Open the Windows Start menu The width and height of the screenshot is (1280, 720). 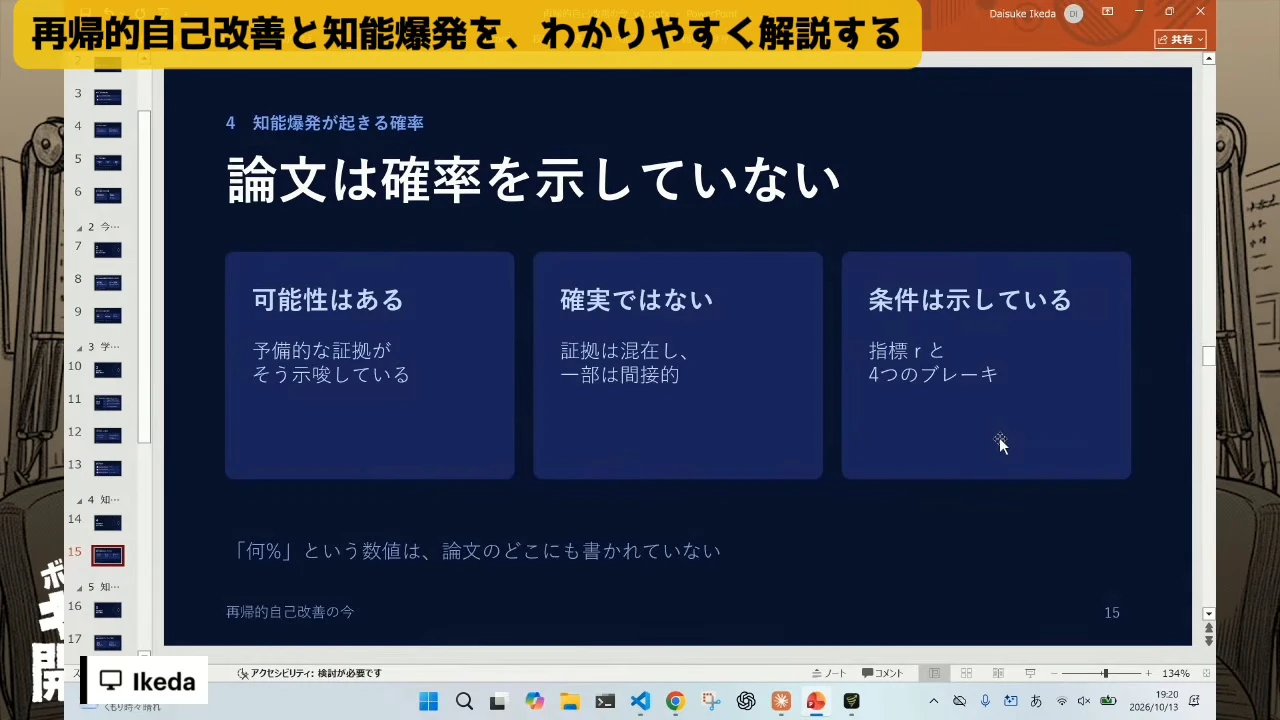click(428, 701)
